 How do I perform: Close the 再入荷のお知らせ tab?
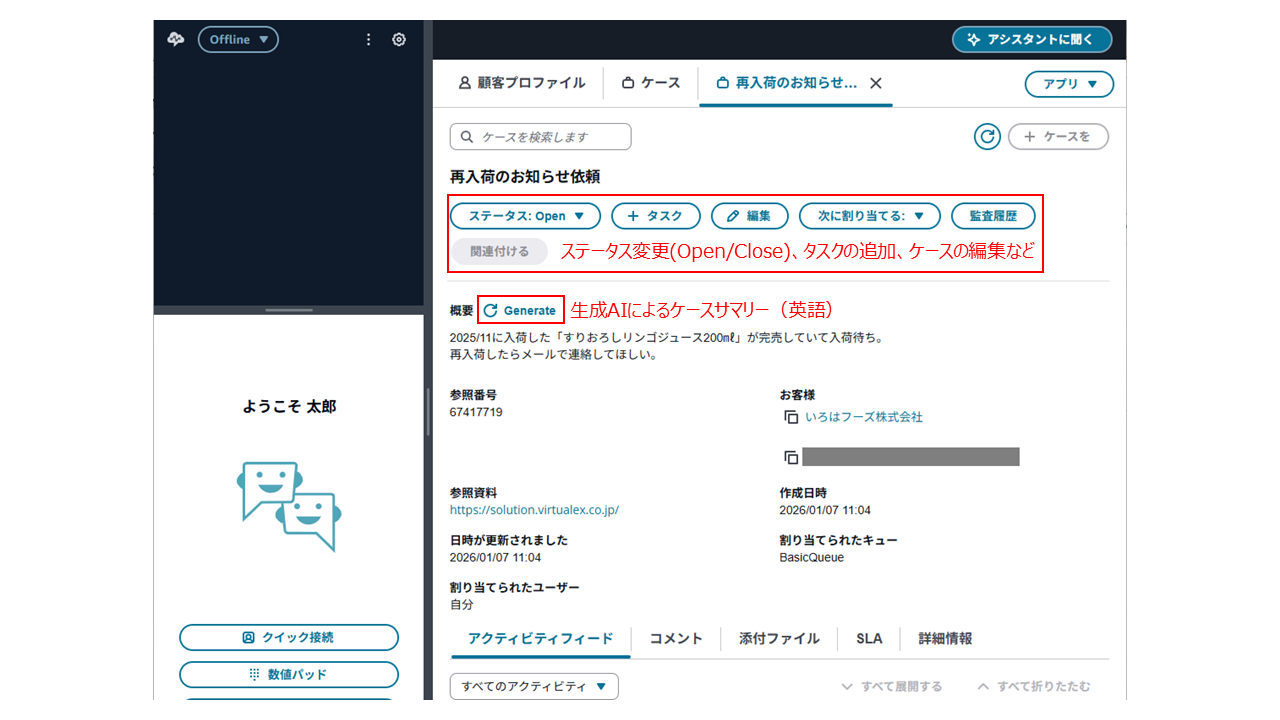(876, 84)
